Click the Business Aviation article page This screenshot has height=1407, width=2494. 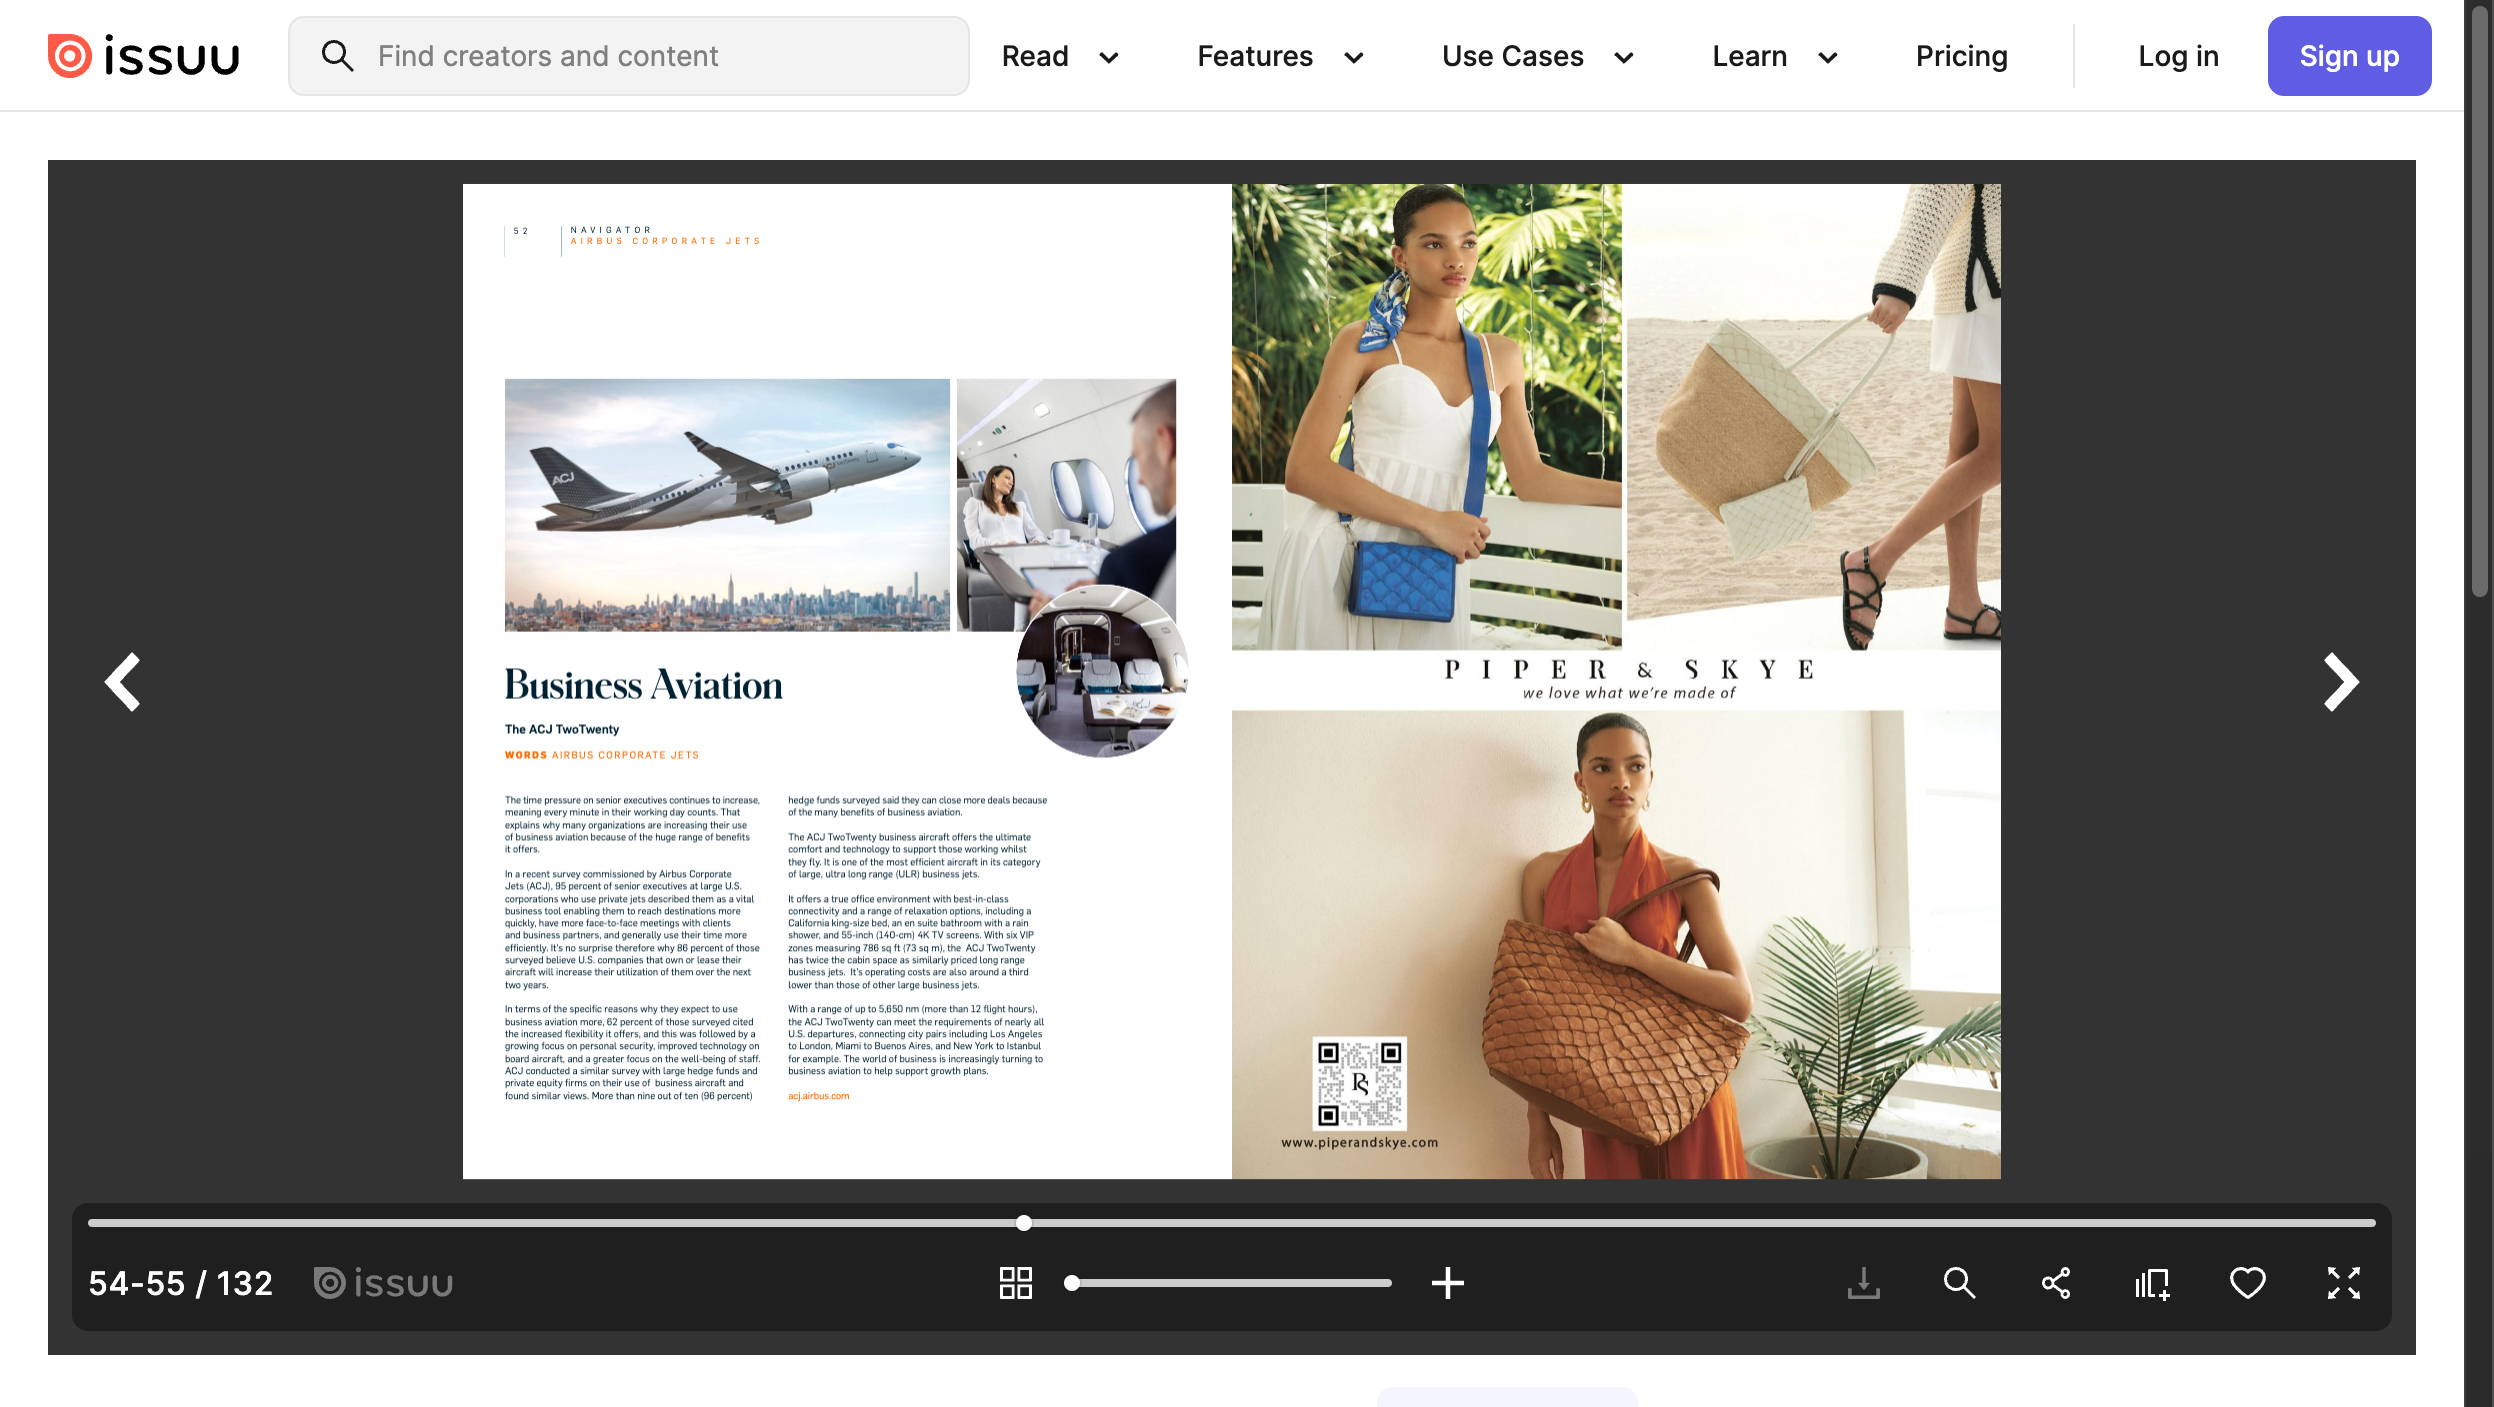[847, 681]
